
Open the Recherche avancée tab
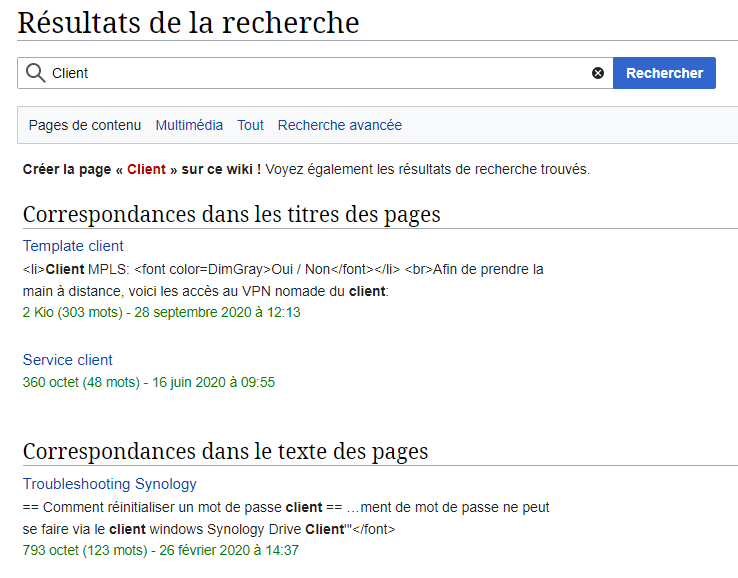[340, 125]
